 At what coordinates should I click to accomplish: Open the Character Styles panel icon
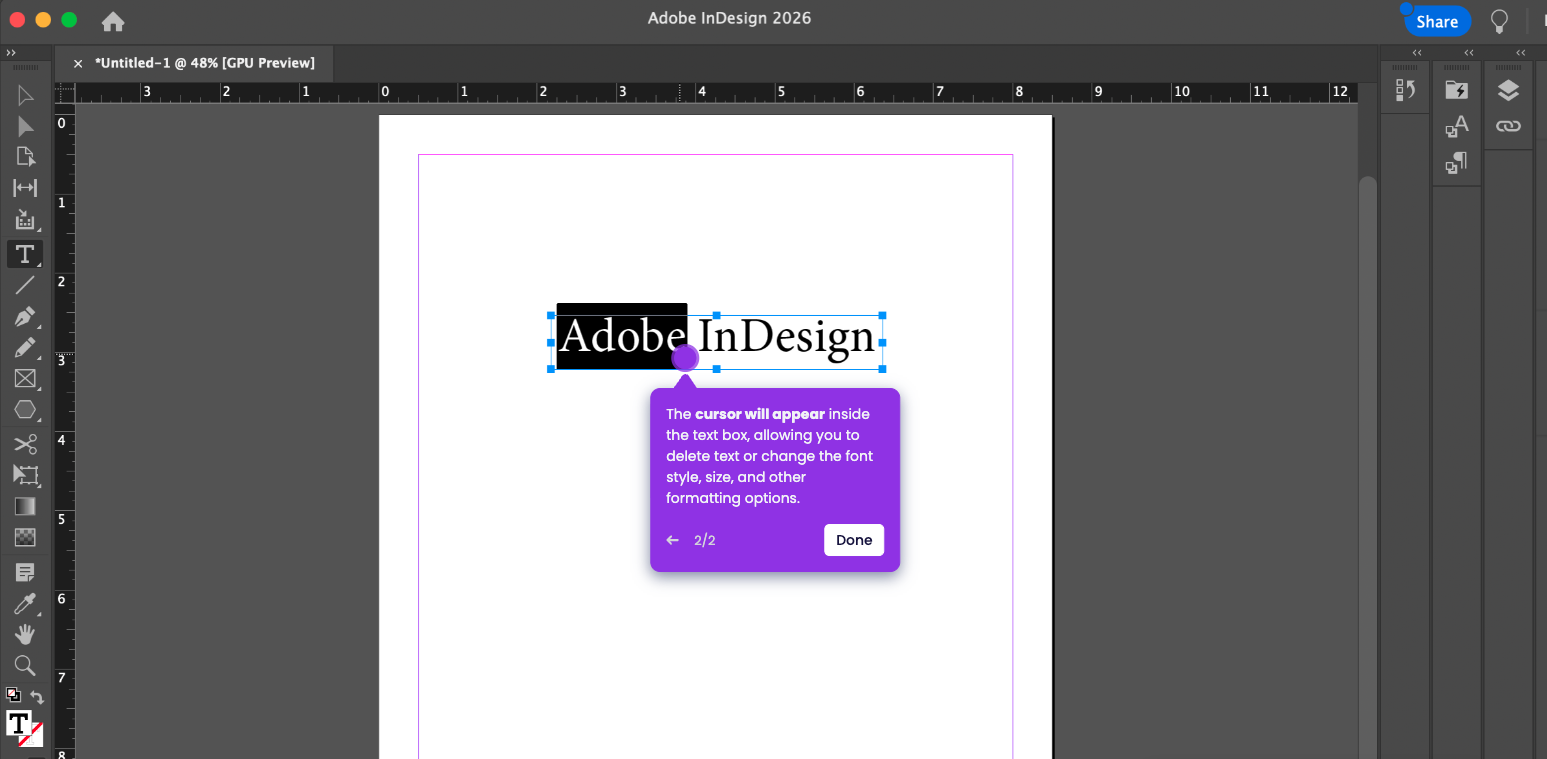[x=1456, y=126]
